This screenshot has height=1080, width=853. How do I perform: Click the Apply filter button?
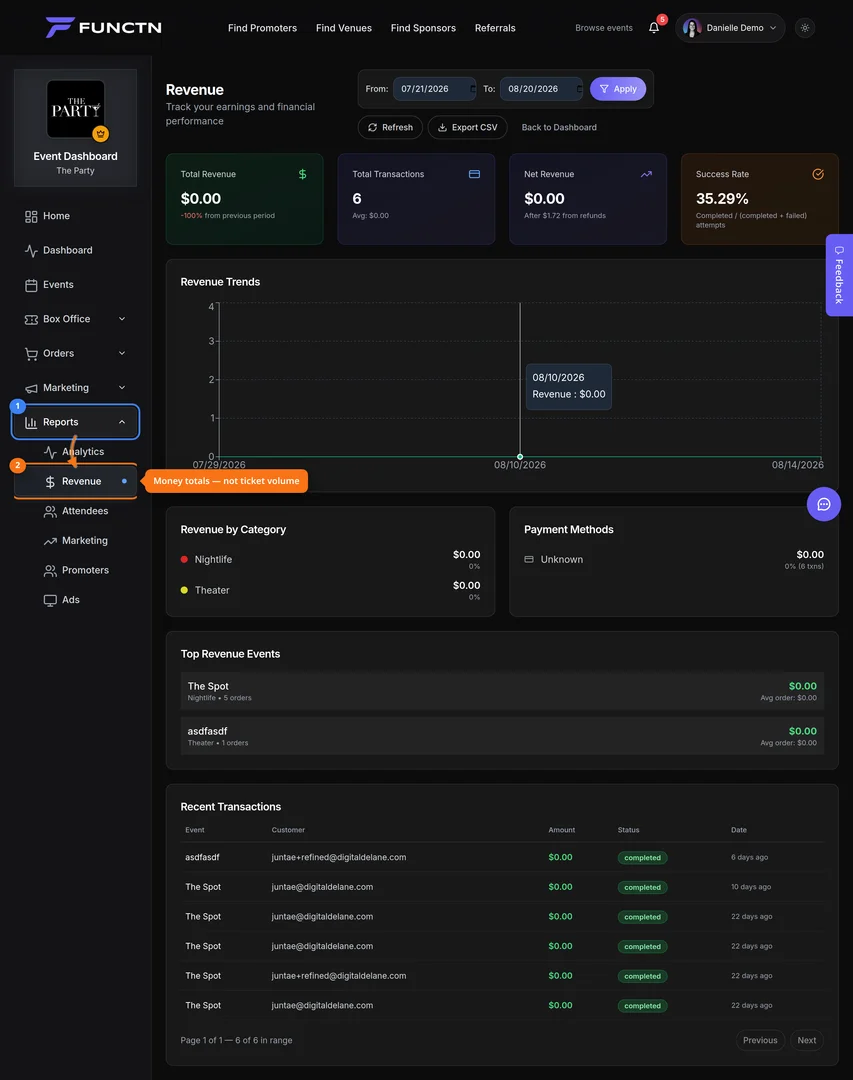click(618, 89)
